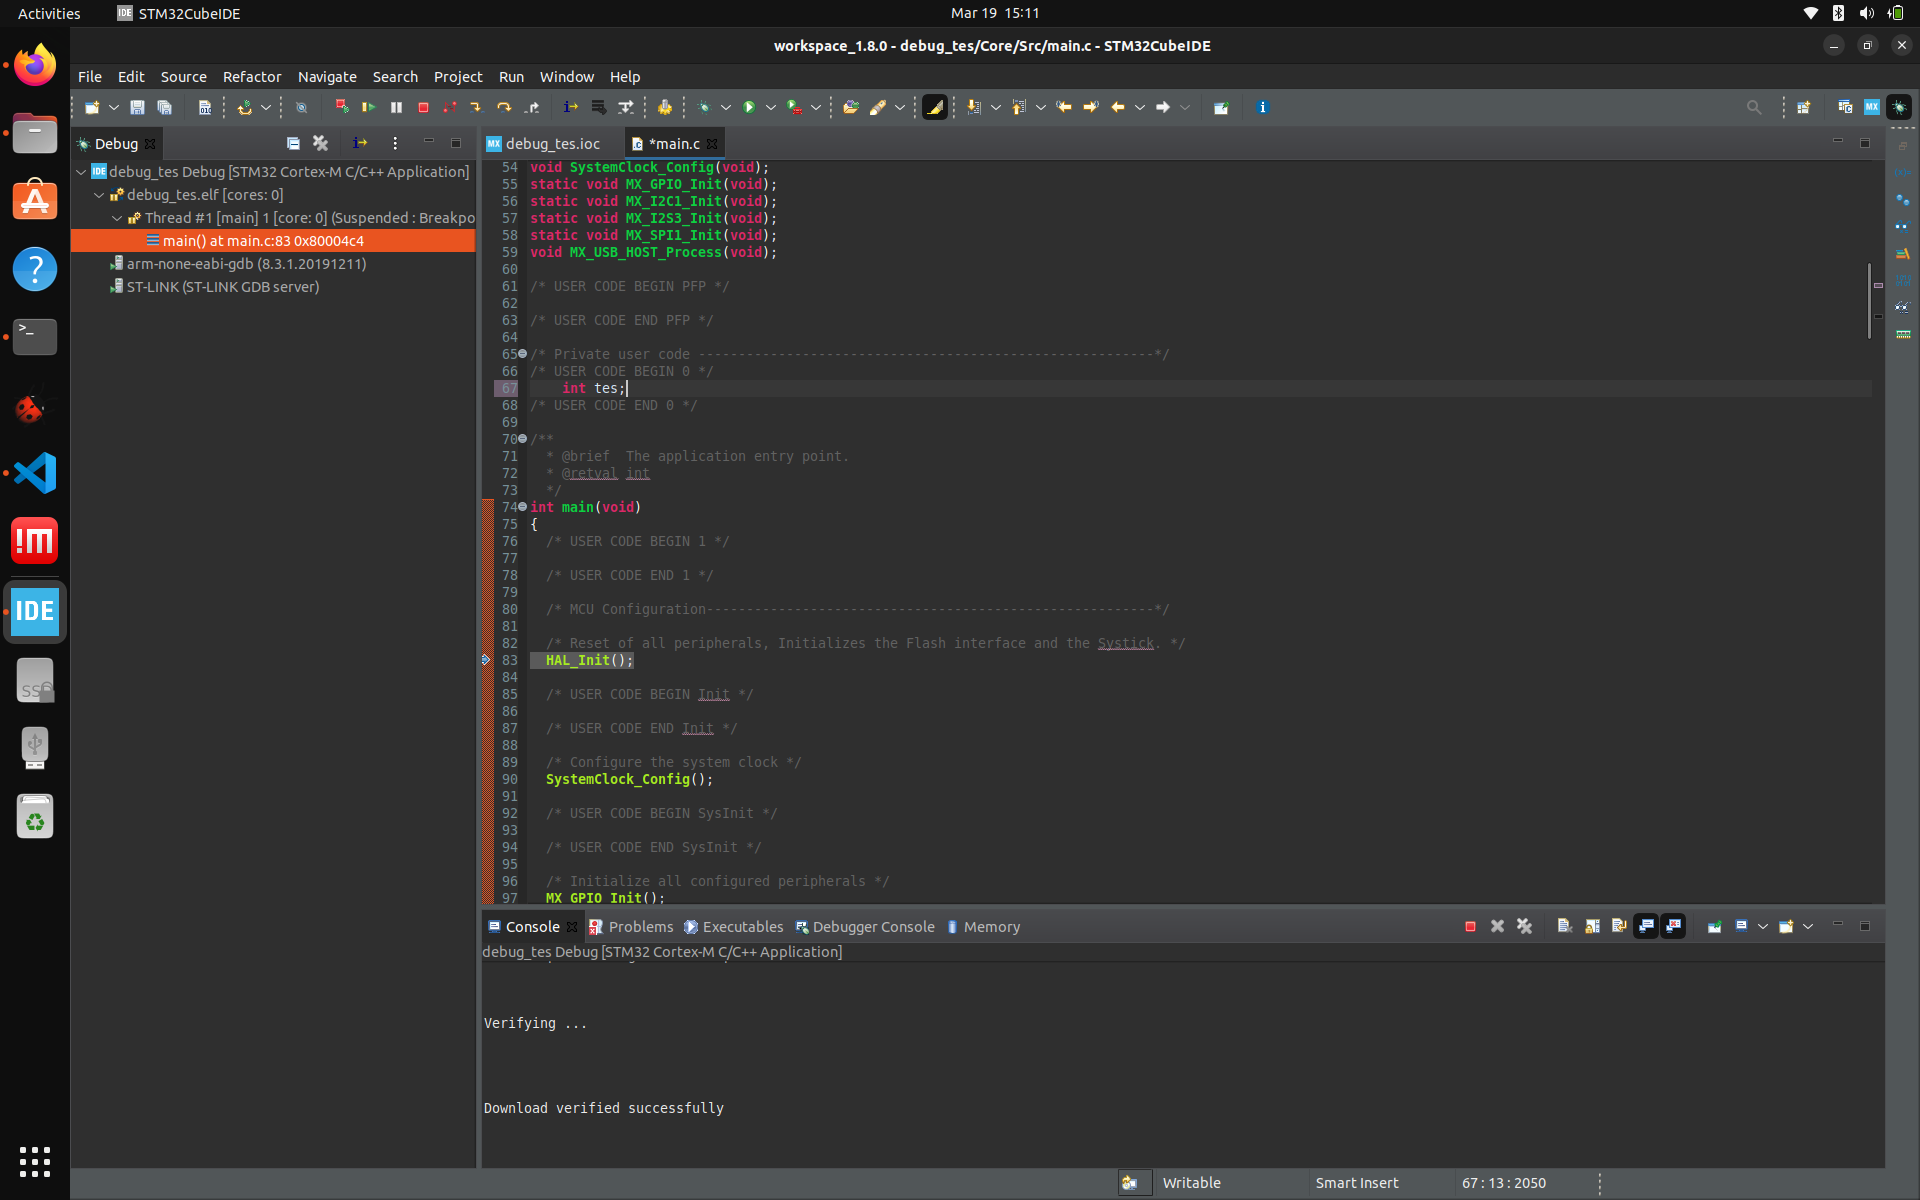Click the Disconnect debug icon

click(450, 108)
